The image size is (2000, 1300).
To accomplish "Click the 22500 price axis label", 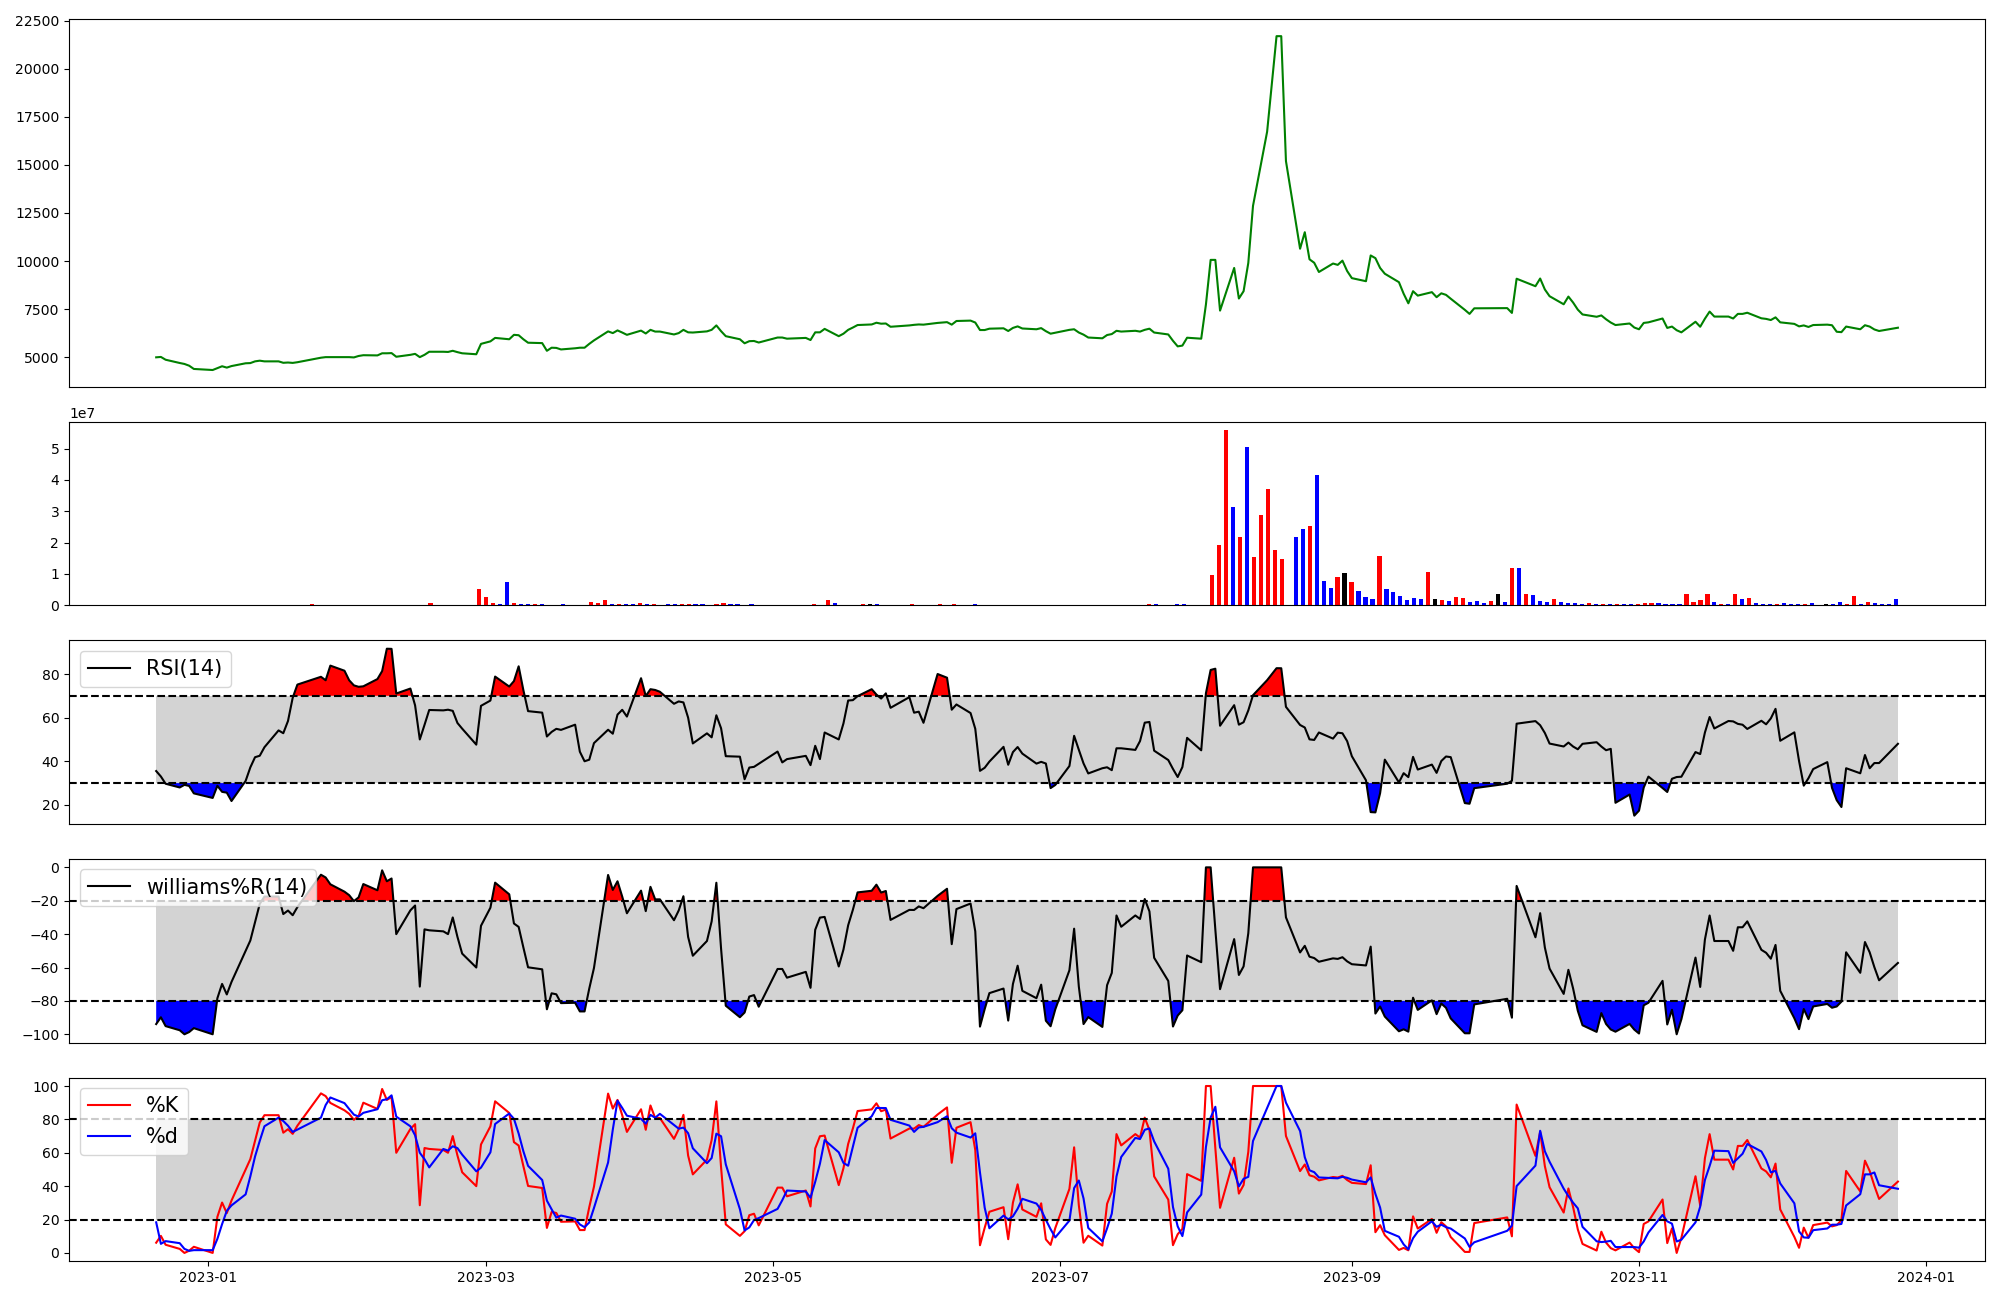I will (x=37, y=21).
